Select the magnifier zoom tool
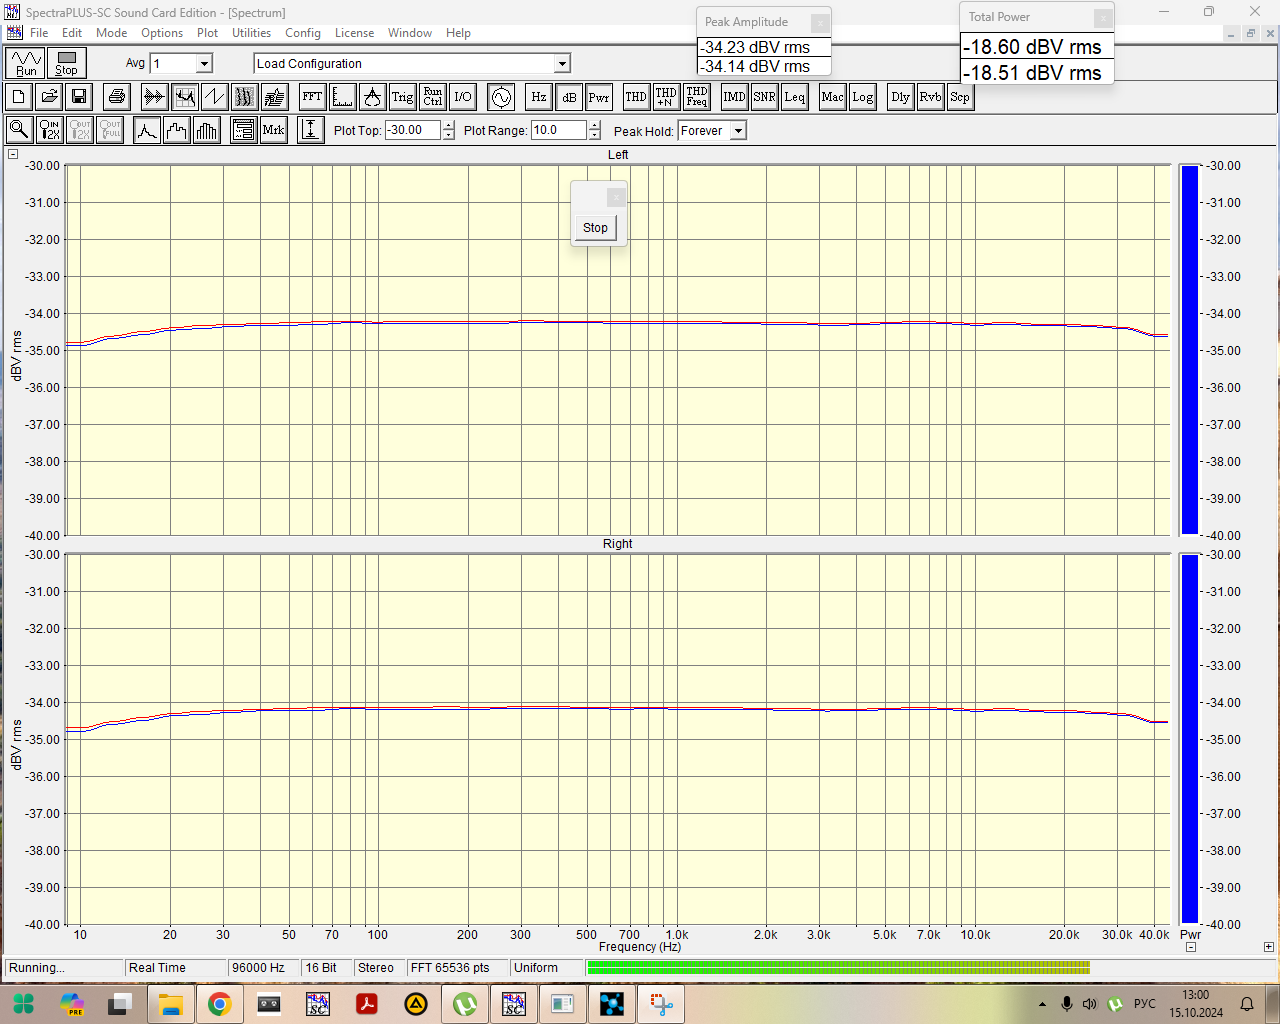 click(x=18, y=130)
